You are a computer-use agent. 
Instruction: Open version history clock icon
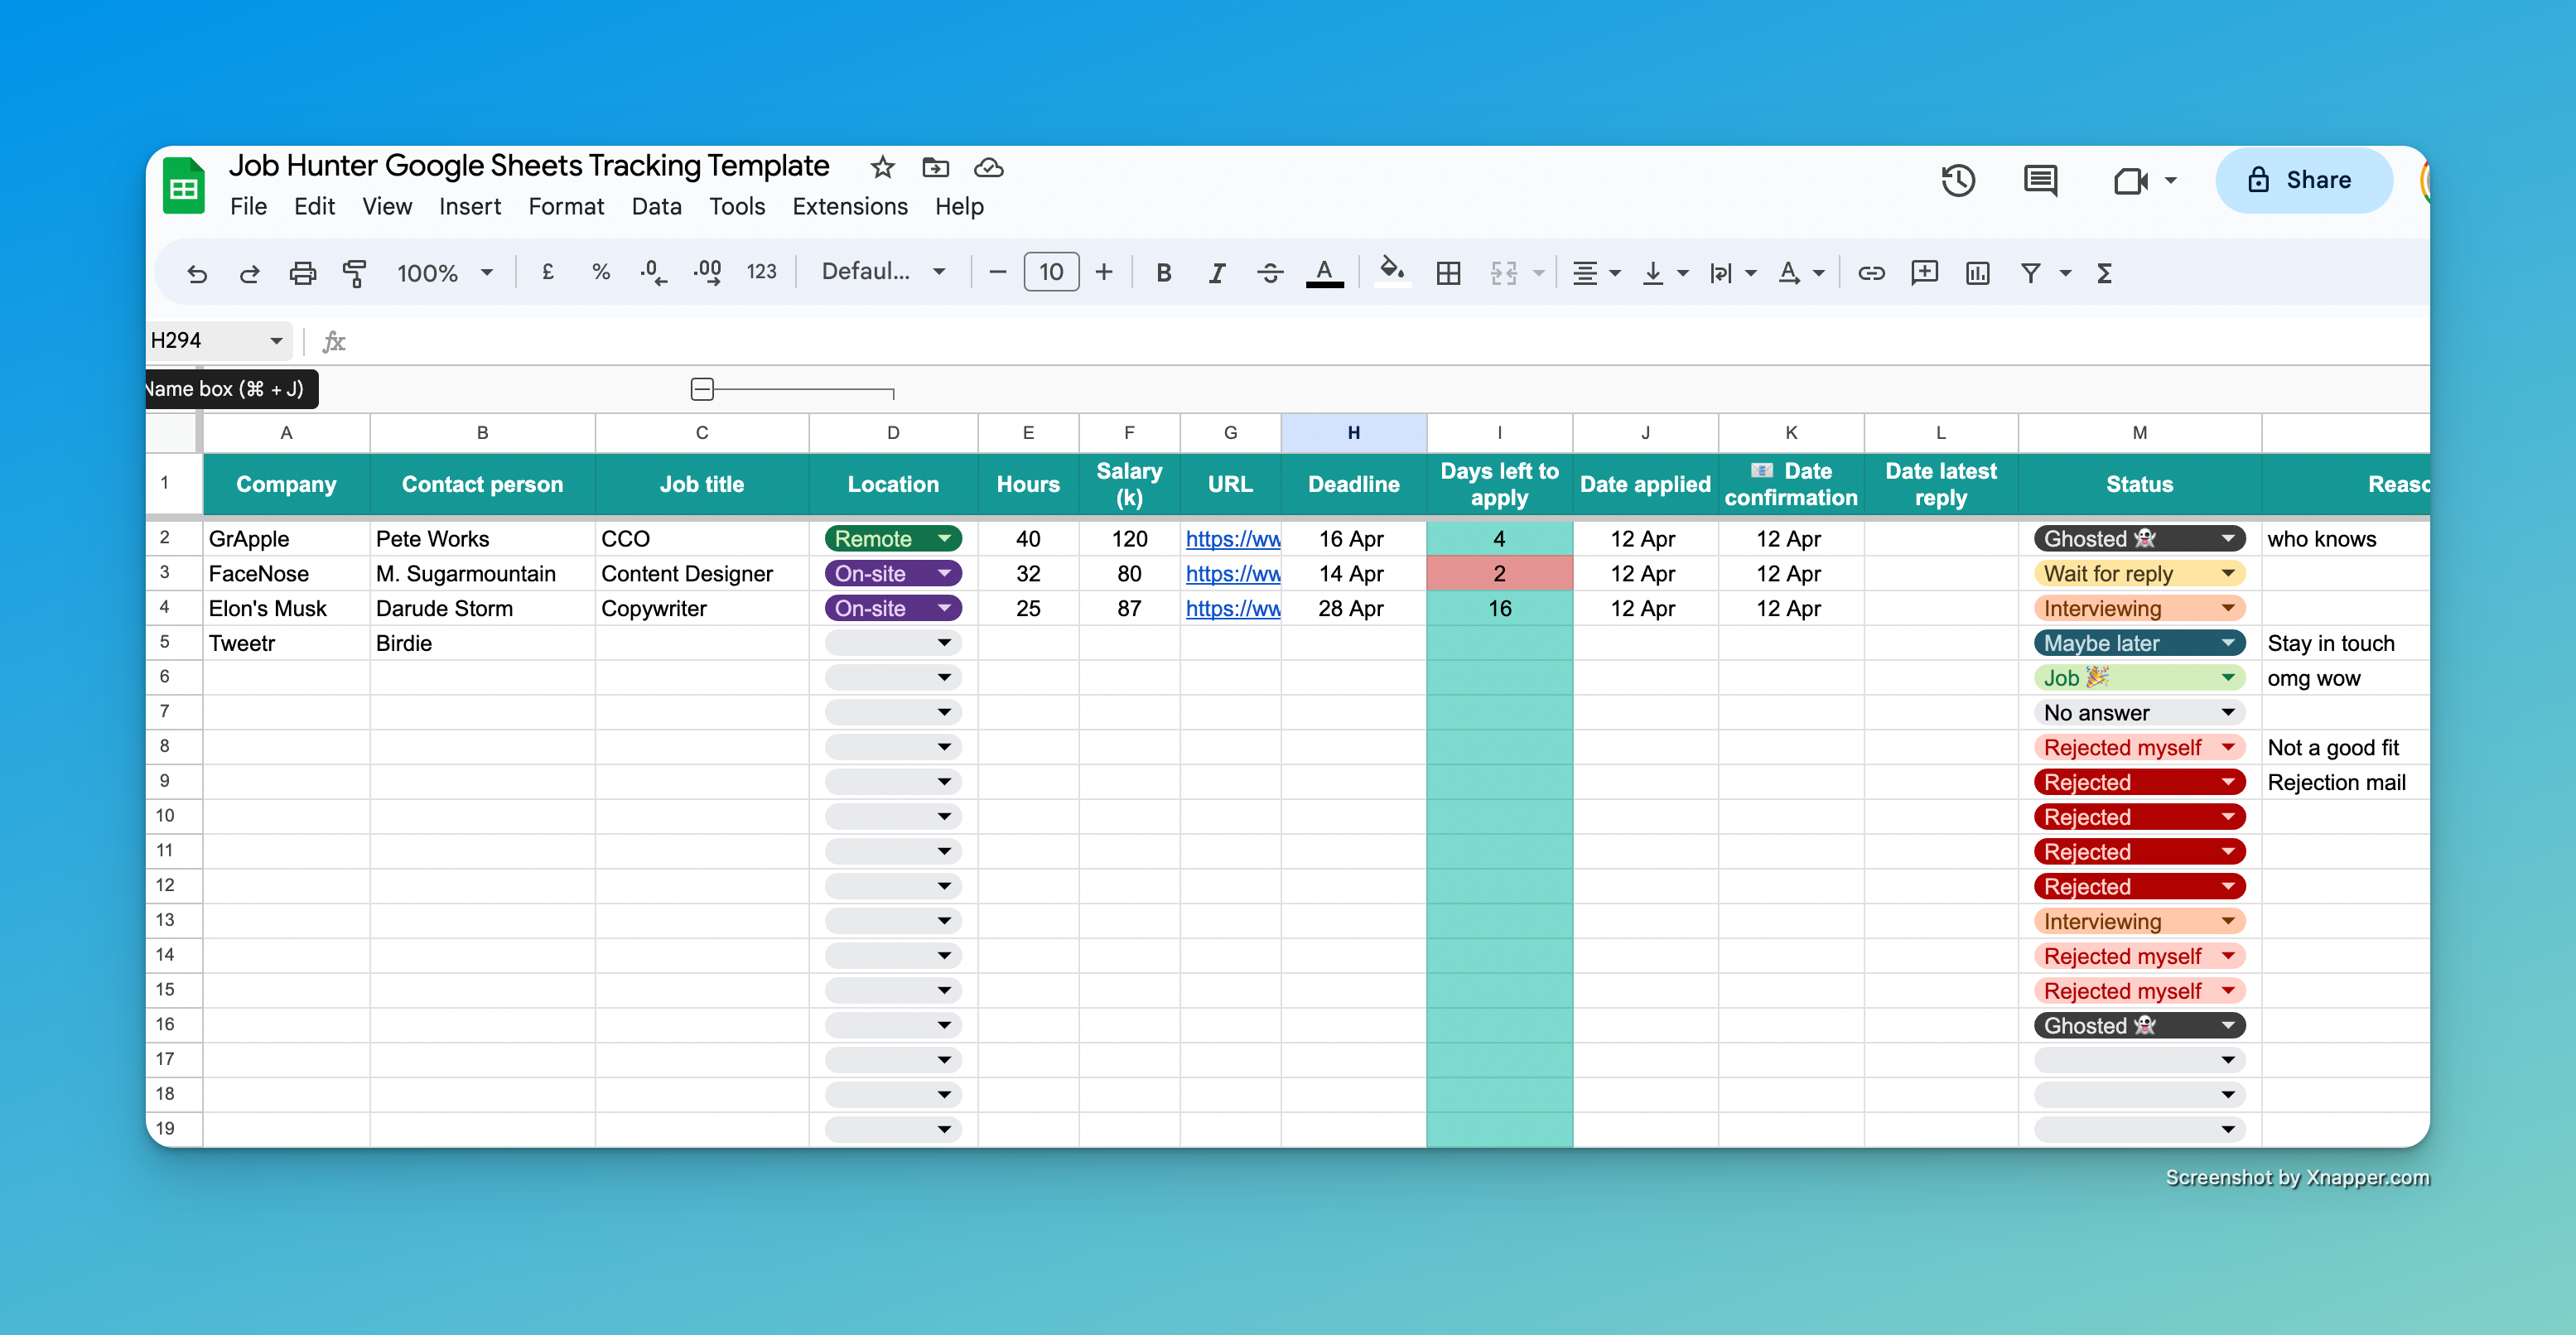click(1957, 181)
